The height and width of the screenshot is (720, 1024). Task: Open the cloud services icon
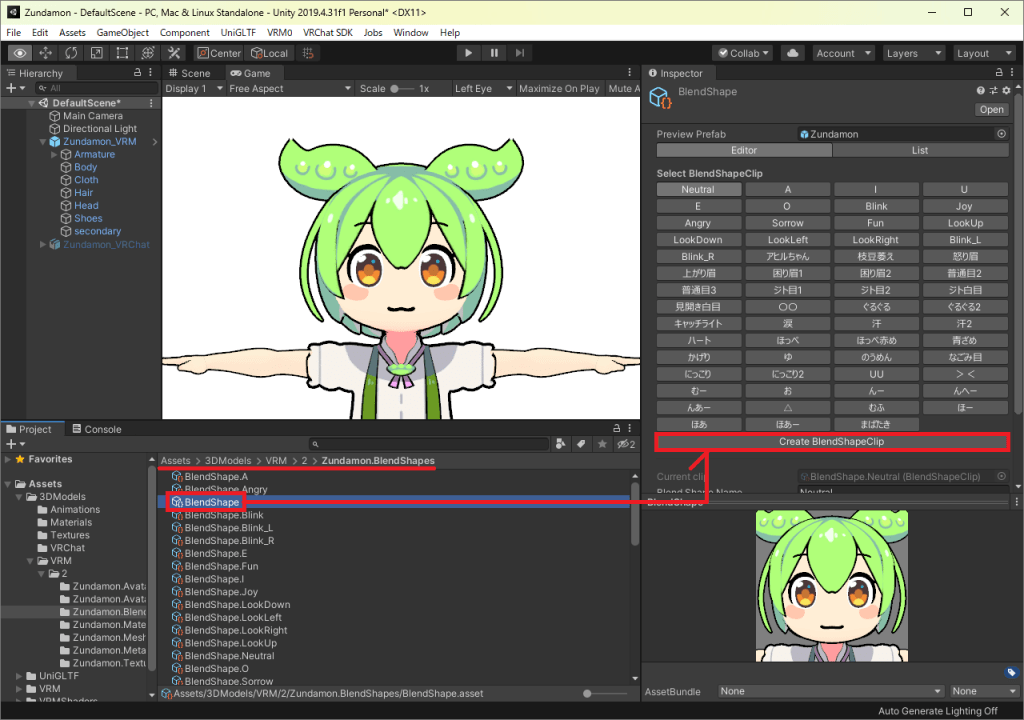click(792, 53)
